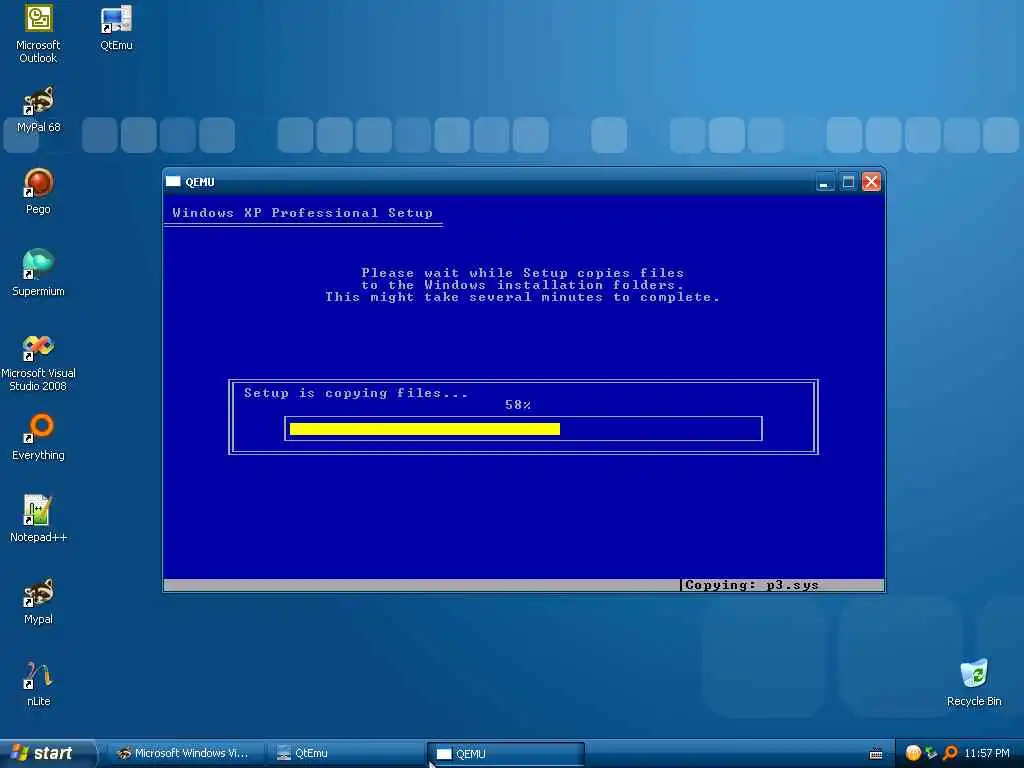1024x768 pixels.
Task: Click 'Copying: p3.sys' status text
Action: click(752, 585)
